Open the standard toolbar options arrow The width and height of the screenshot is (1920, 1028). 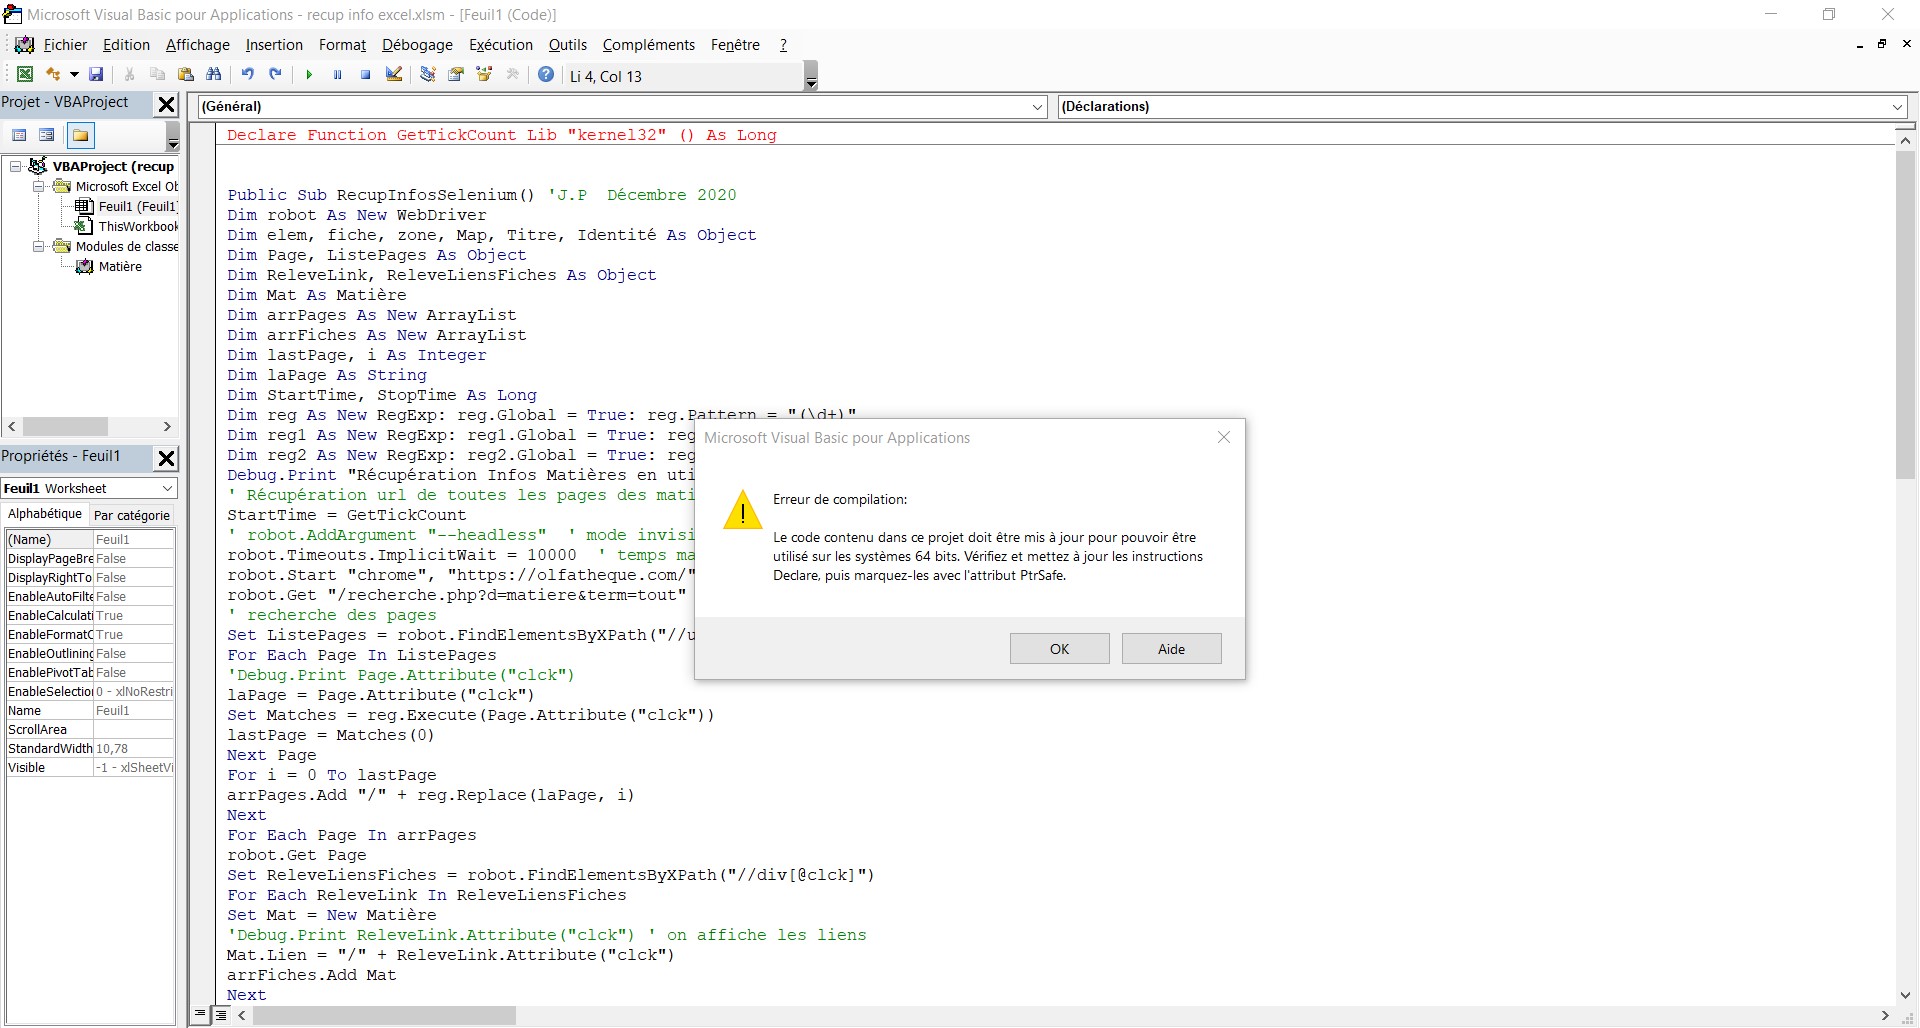[x=811, y=77]
